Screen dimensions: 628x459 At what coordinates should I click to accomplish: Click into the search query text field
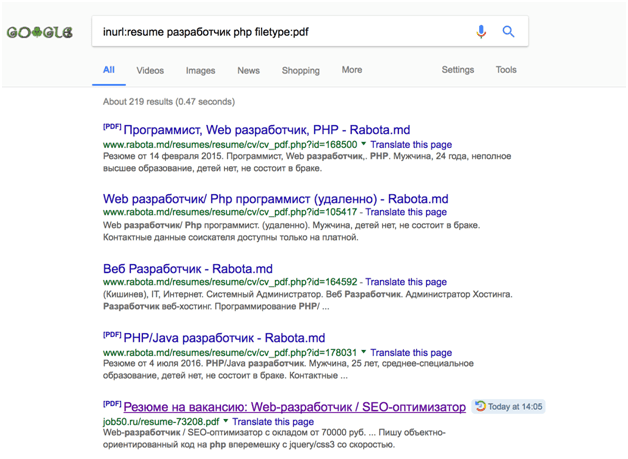pyautogui.click(x=280, y=31)
